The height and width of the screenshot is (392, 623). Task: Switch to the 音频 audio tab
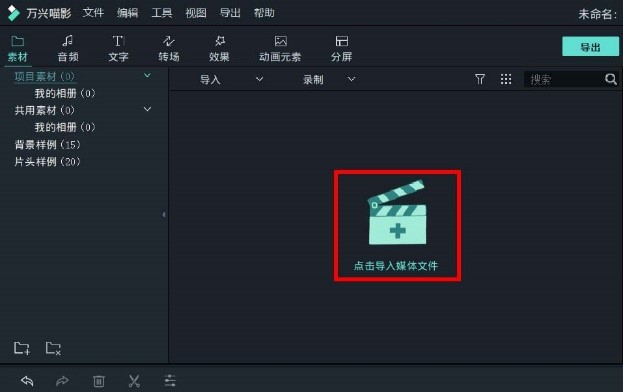pyautogui.click(x=68, y=49)
